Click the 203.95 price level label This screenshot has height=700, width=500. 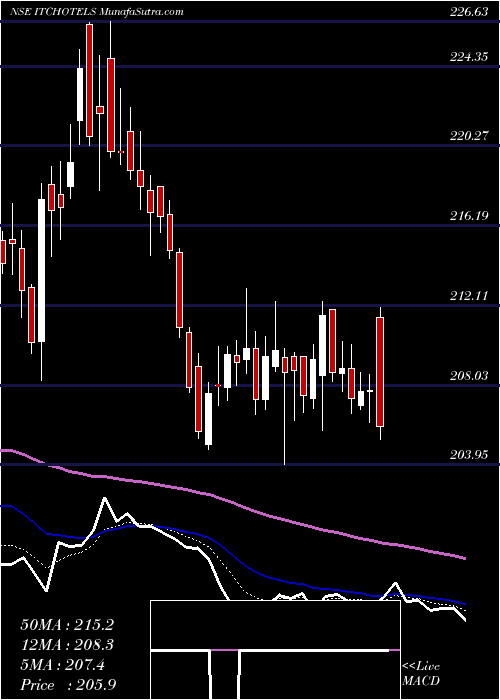[x=468, y=455]
